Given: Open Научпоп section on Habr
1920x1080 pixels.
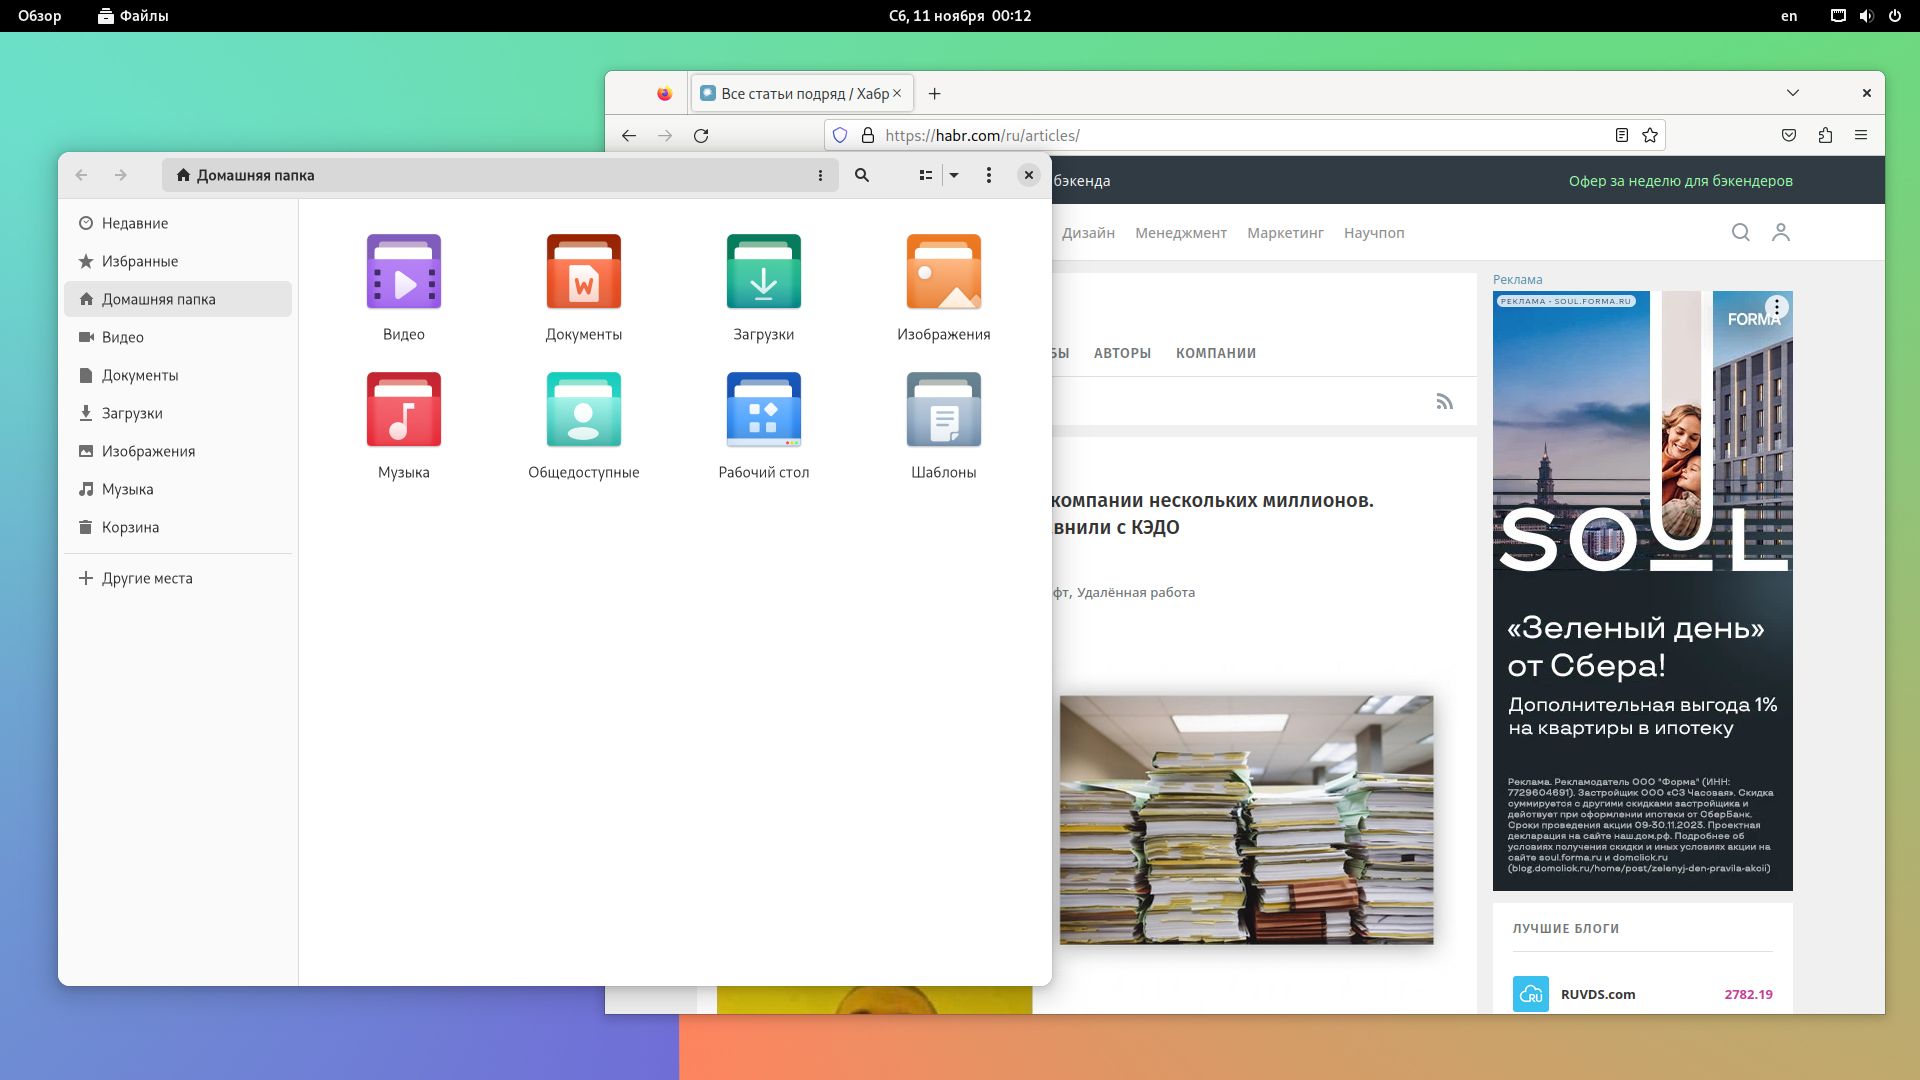Looking at the screenshot, I should (1374, 233).
